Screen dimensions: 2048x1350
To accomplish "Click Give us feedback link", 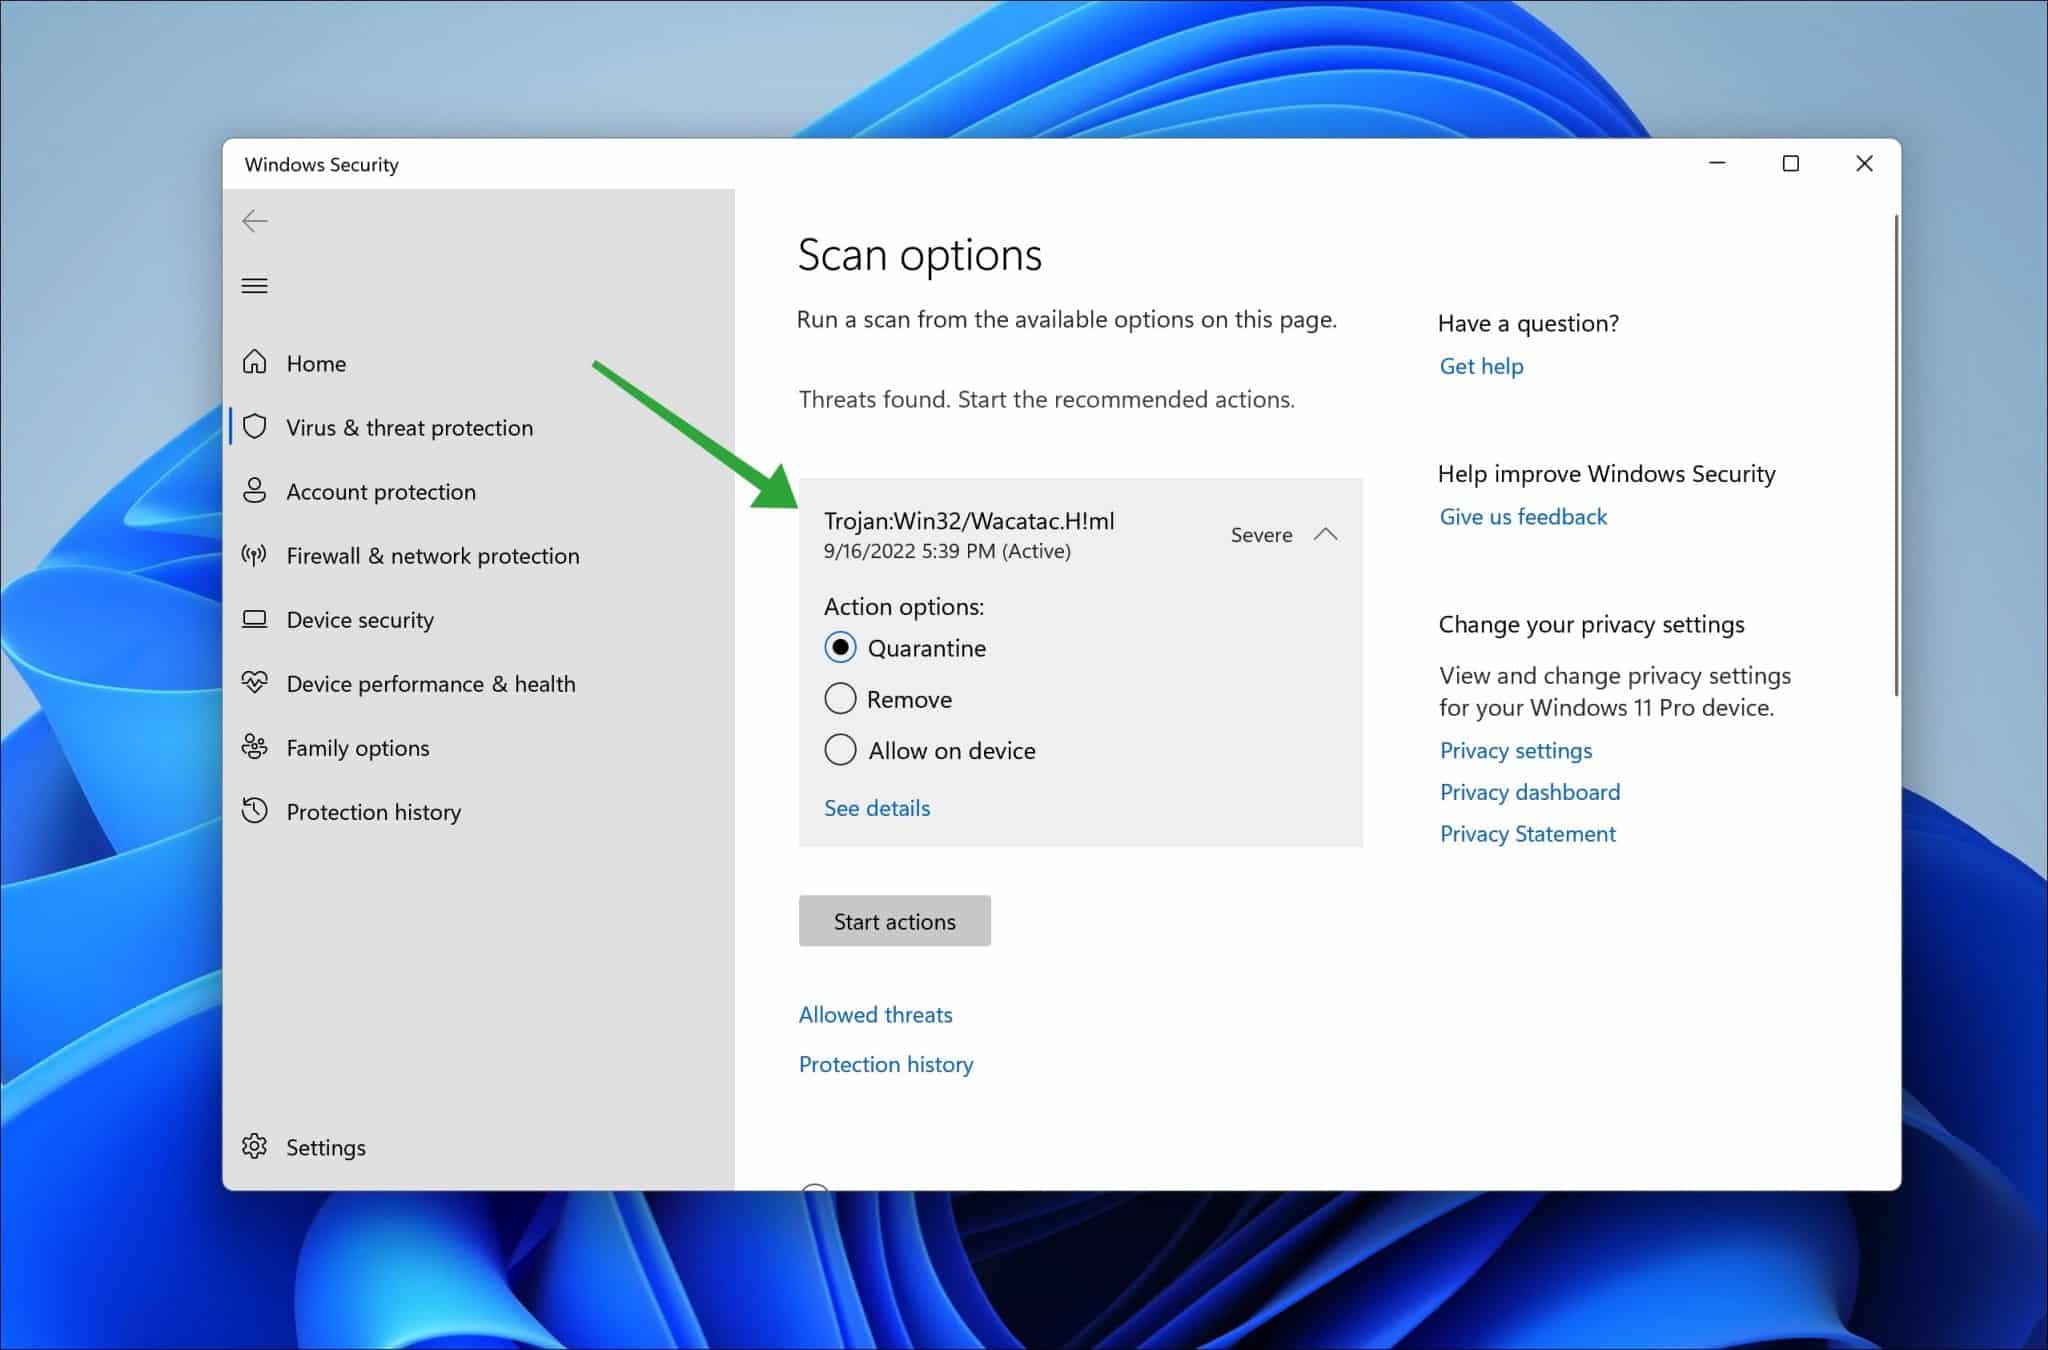I will 1523,516.
